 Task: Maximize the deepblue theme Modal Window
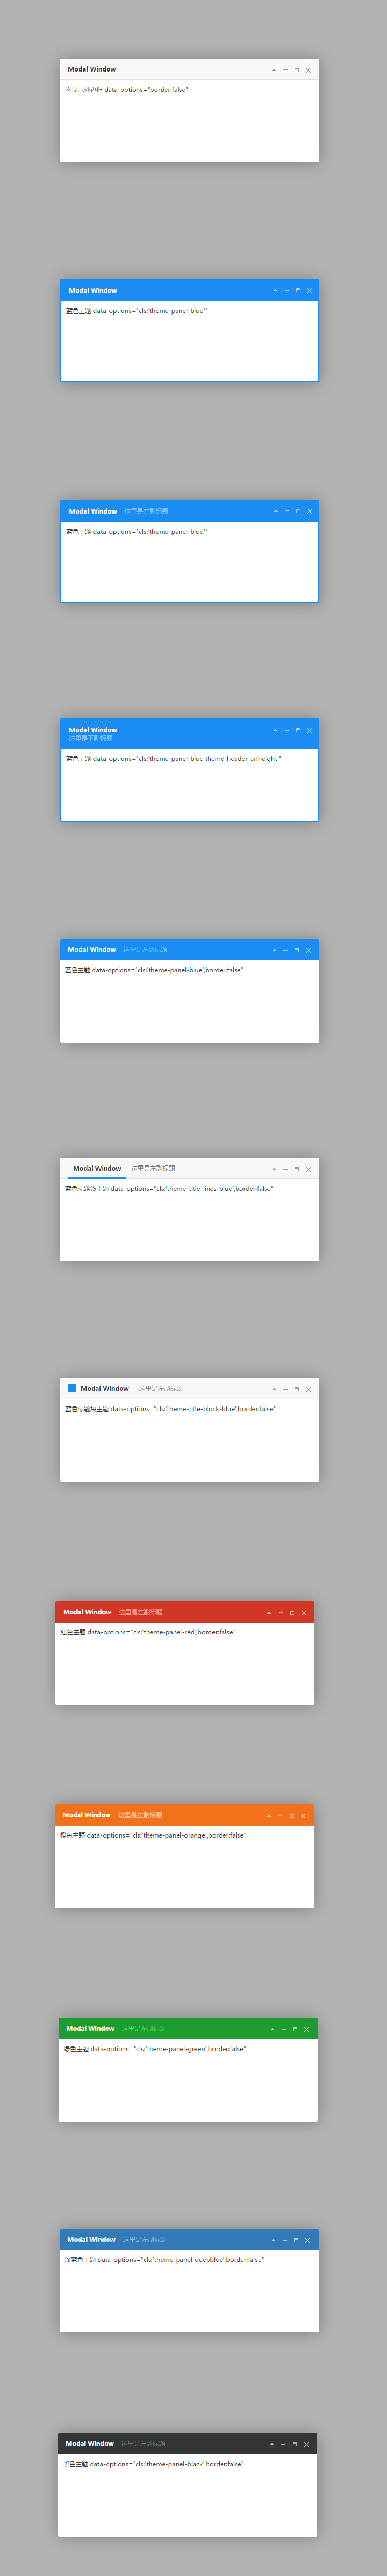(296, 2240)
